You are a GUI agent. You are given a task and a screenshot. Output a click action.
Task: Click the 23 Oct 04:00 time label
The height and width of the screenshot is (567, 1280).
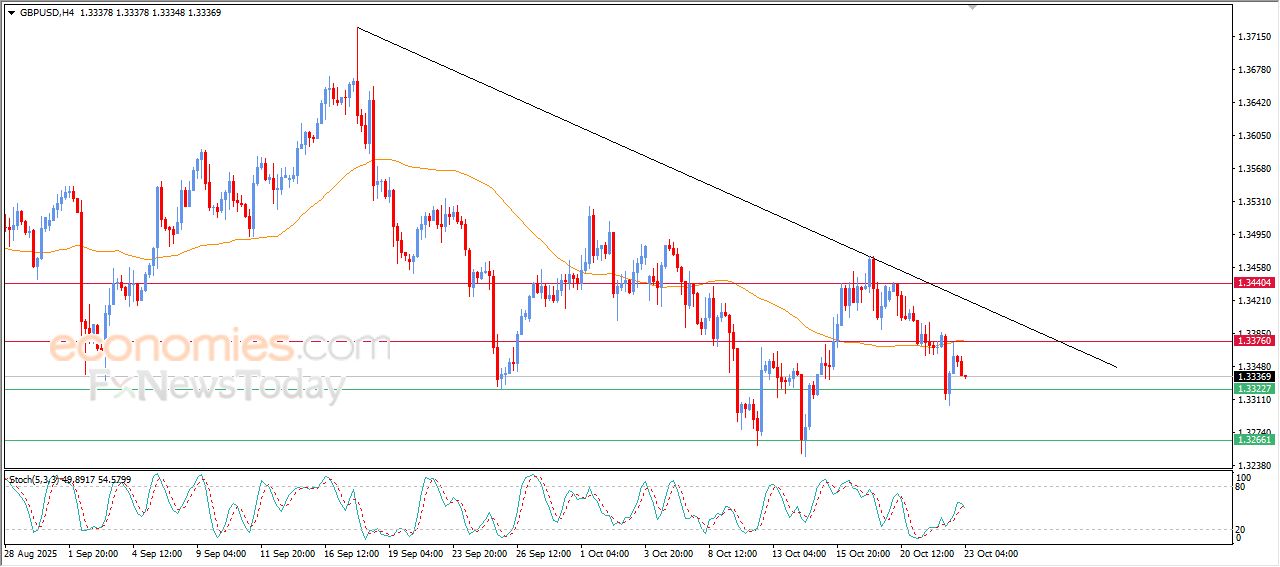(991, 553)
